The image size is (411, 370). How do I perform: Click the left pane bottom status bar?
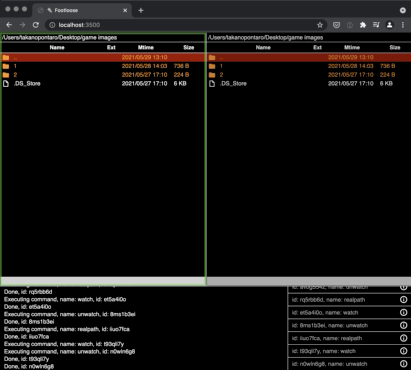(103, 281)
